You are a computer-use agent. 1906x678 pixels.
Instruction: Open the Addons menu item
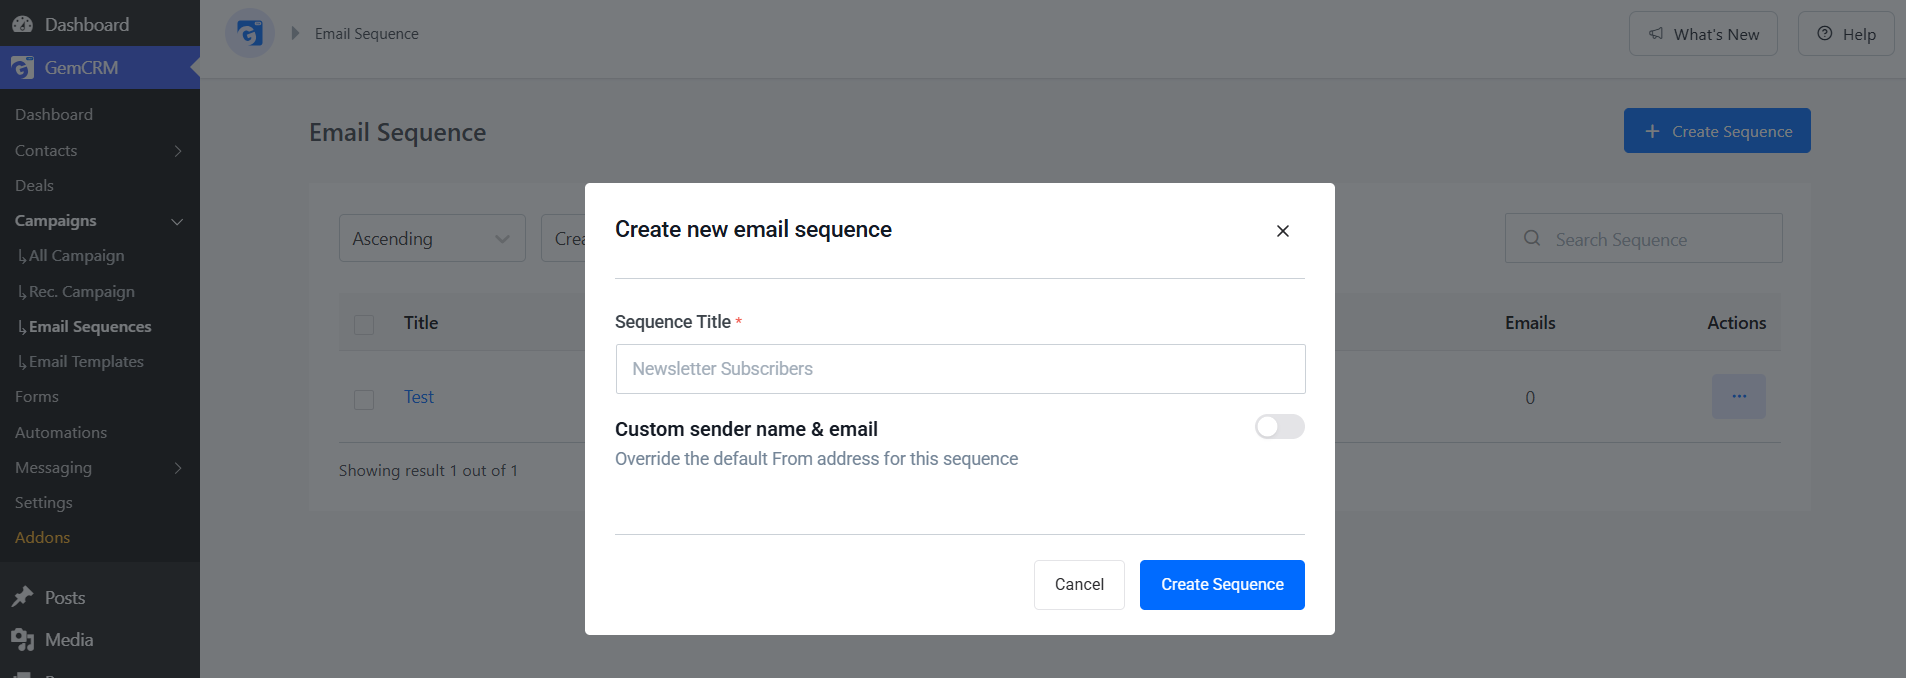pos(43,538)
